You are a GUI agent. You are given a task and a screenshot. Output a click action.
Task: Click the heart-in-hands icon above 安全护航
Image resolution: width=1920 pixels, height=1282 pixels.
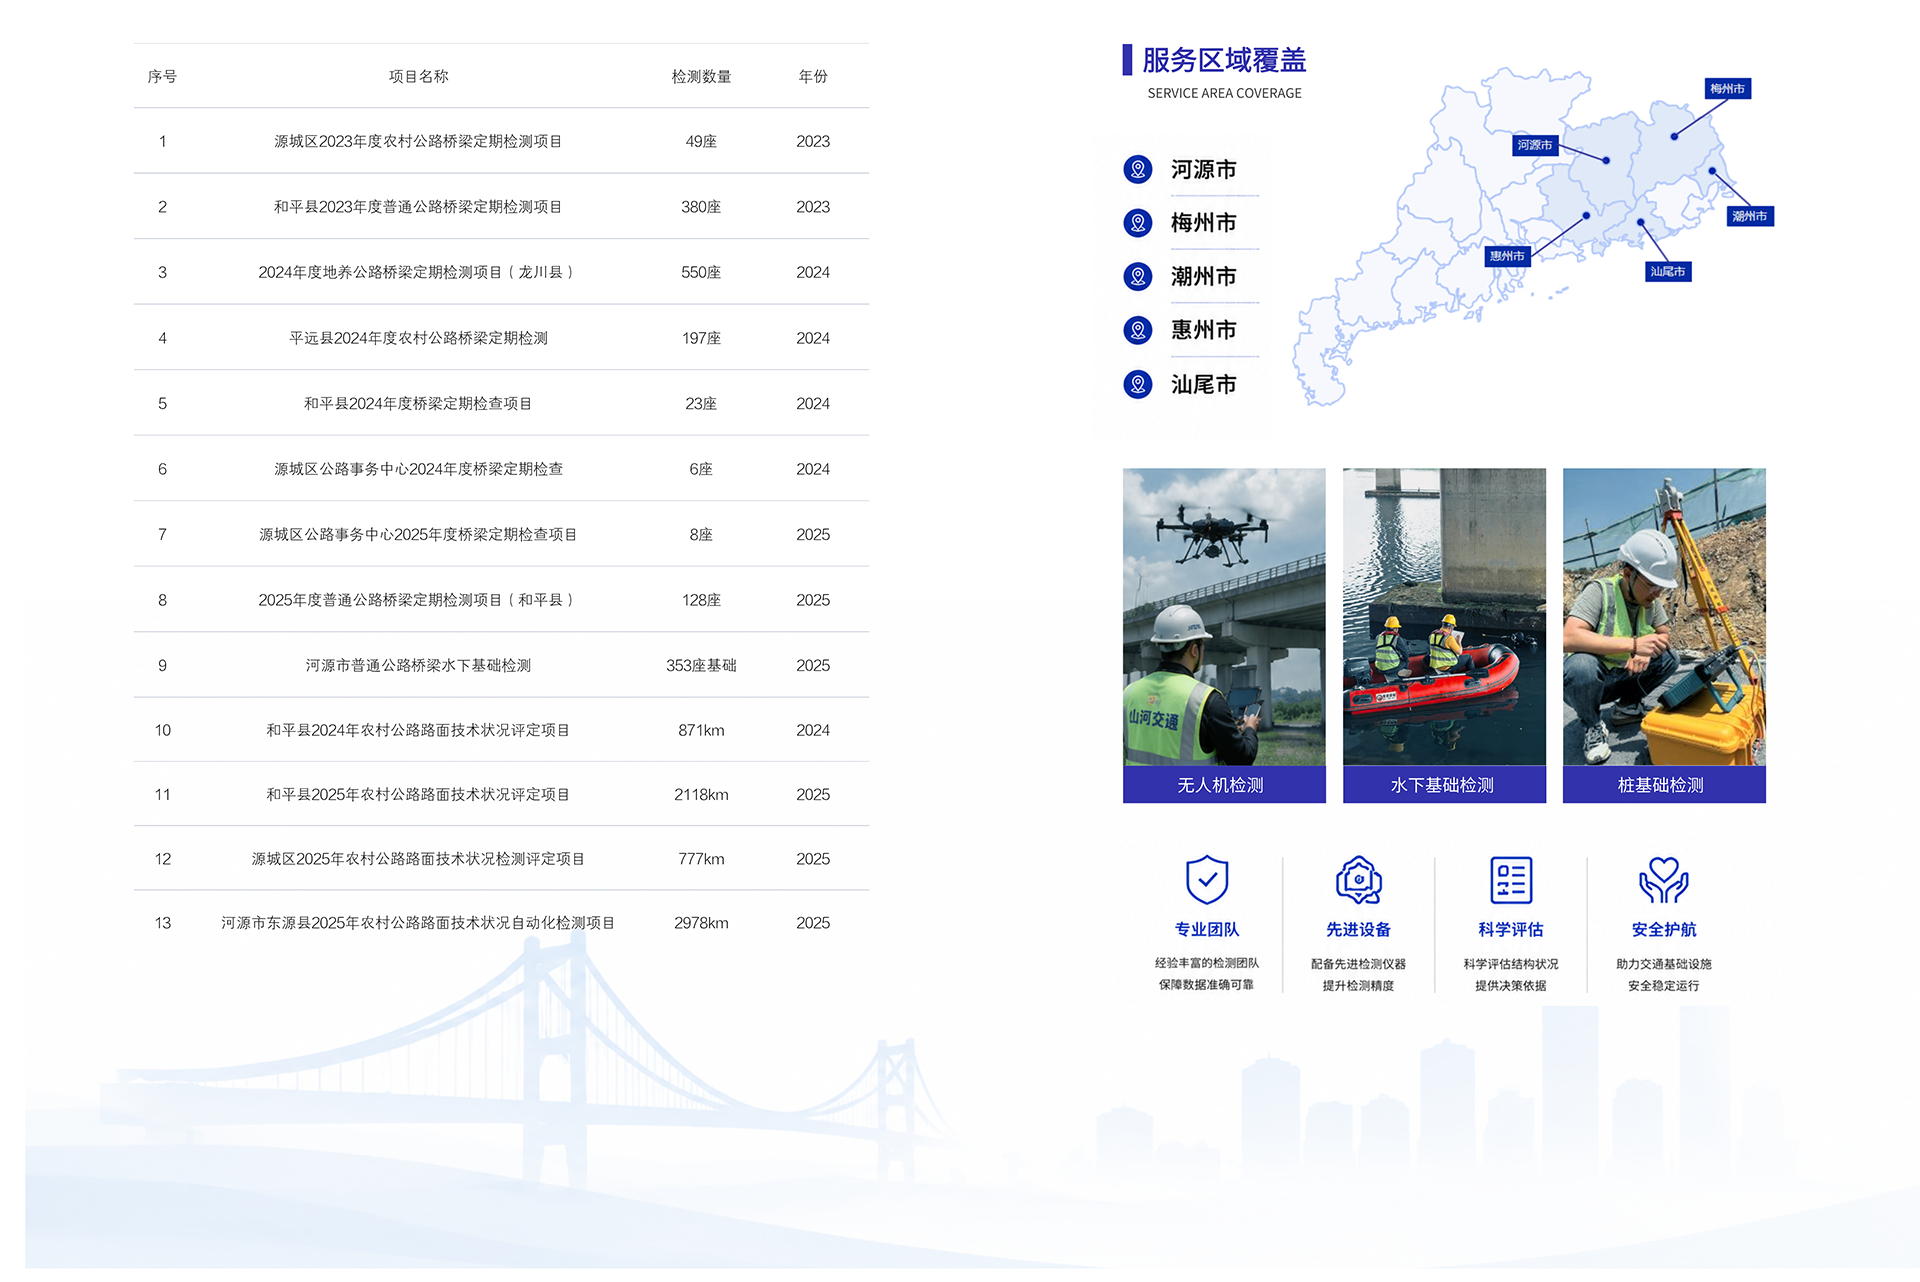pos(1664,880)
